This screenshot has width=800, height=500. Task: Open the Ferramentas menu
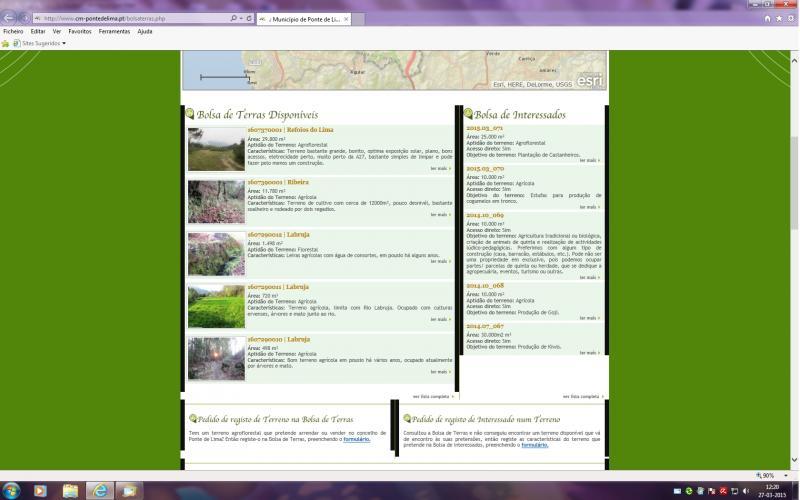(114, 31)
